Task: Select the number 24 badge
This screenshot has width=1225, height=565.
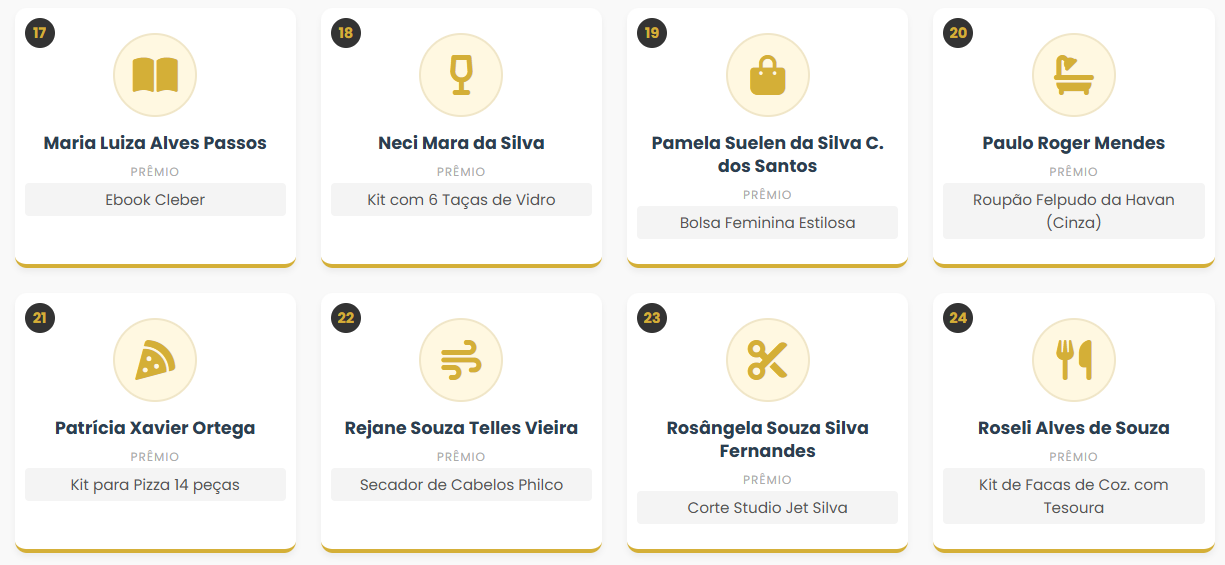Action: [x=958, y=318]
